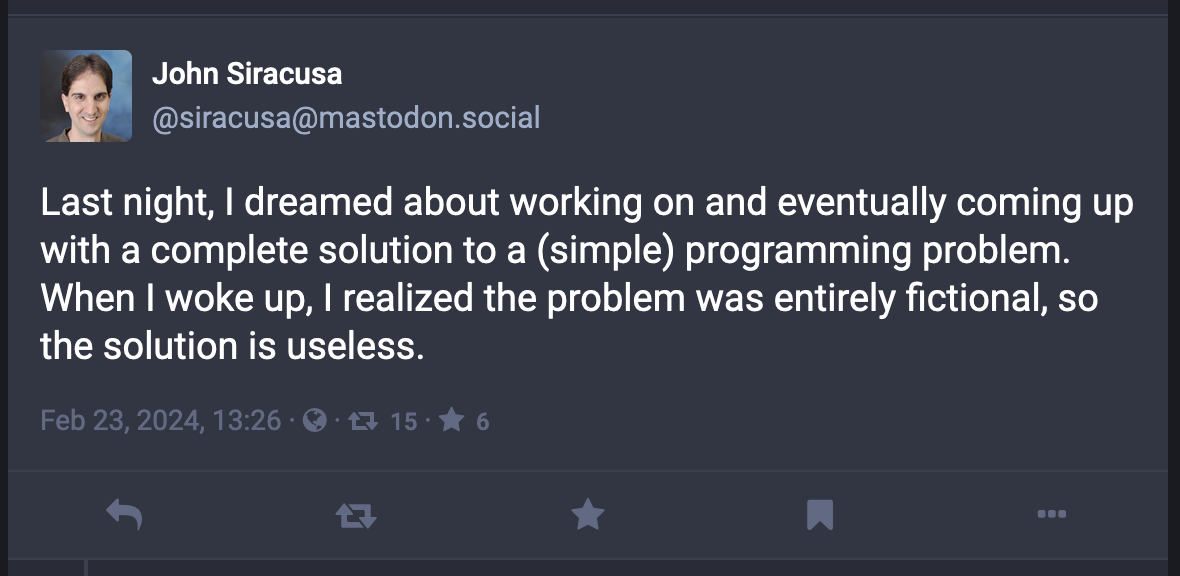Boost this post using the action bar

click(355, 515)
